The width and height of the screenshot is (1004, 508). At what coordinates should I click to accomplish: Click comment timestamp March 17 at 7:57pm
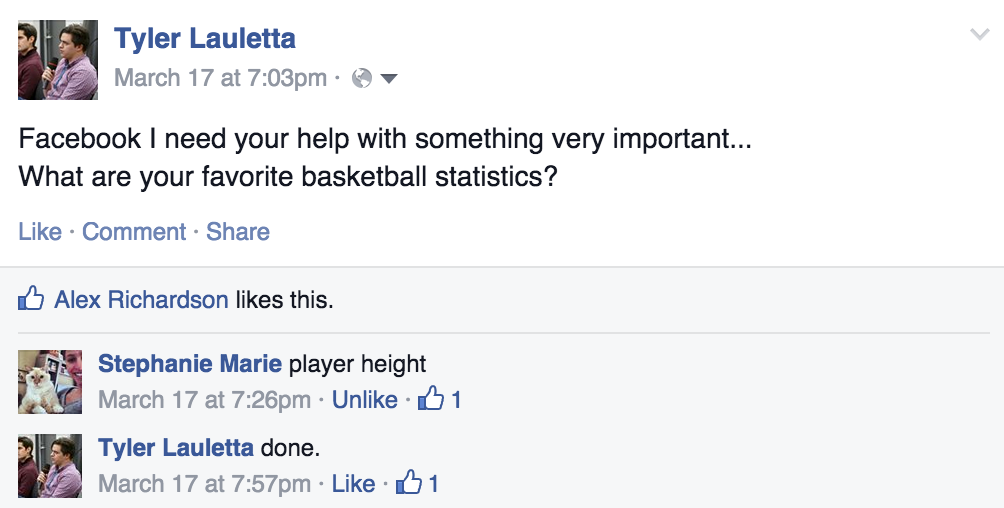204,484
